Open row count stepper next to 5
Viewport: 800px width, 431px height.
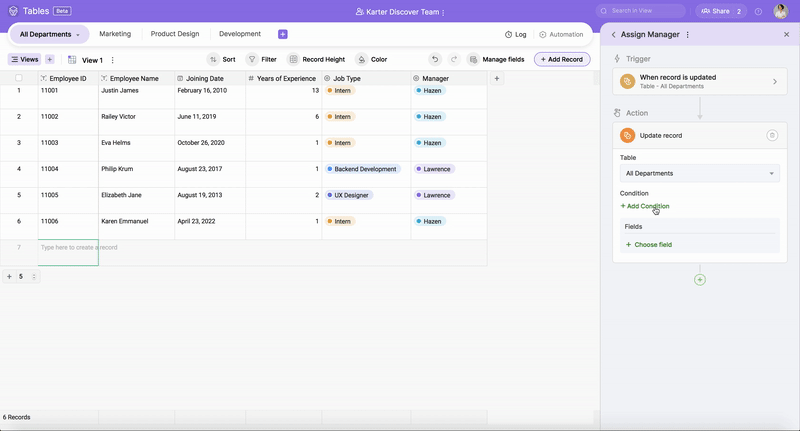(34, 277)
